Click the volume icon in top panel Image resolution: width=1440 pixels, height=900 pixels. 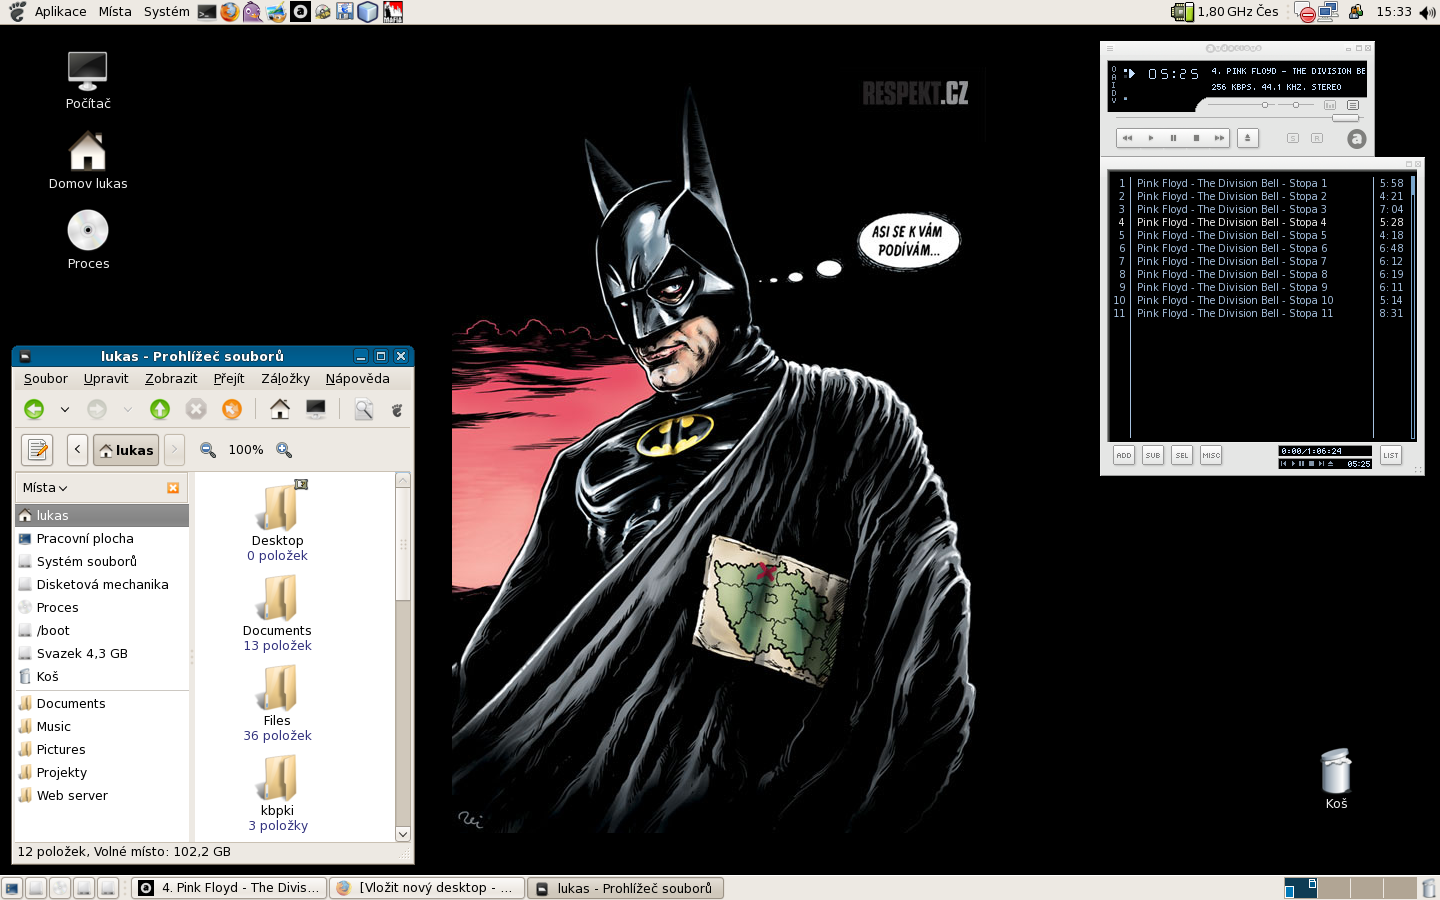coord(1427,12)
